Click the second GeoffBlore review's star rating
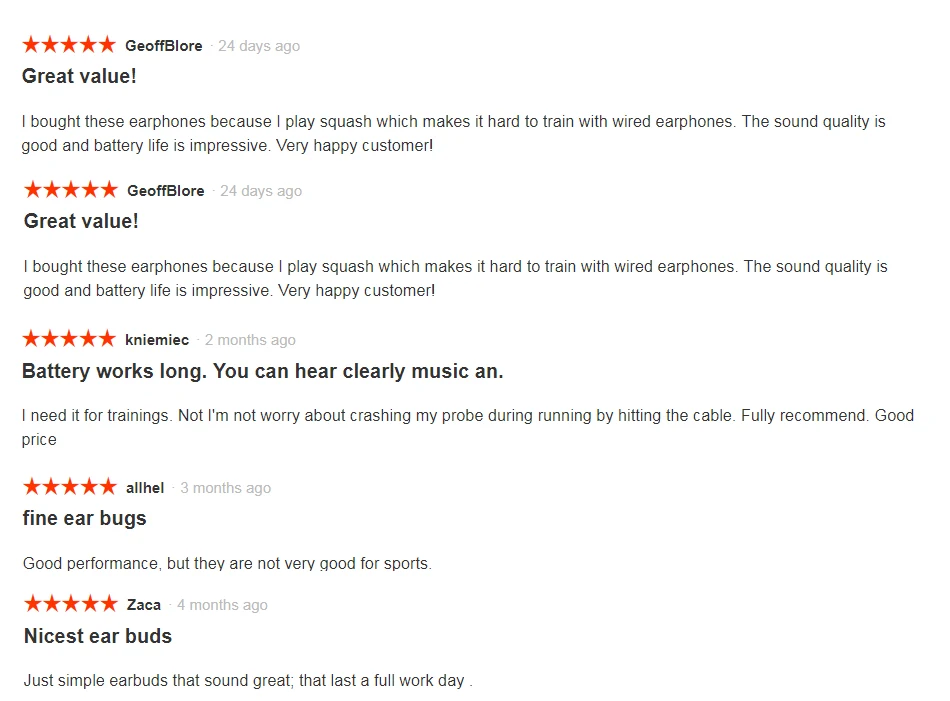Viewport: 950px width, 701px height. (x=70, y=190)
